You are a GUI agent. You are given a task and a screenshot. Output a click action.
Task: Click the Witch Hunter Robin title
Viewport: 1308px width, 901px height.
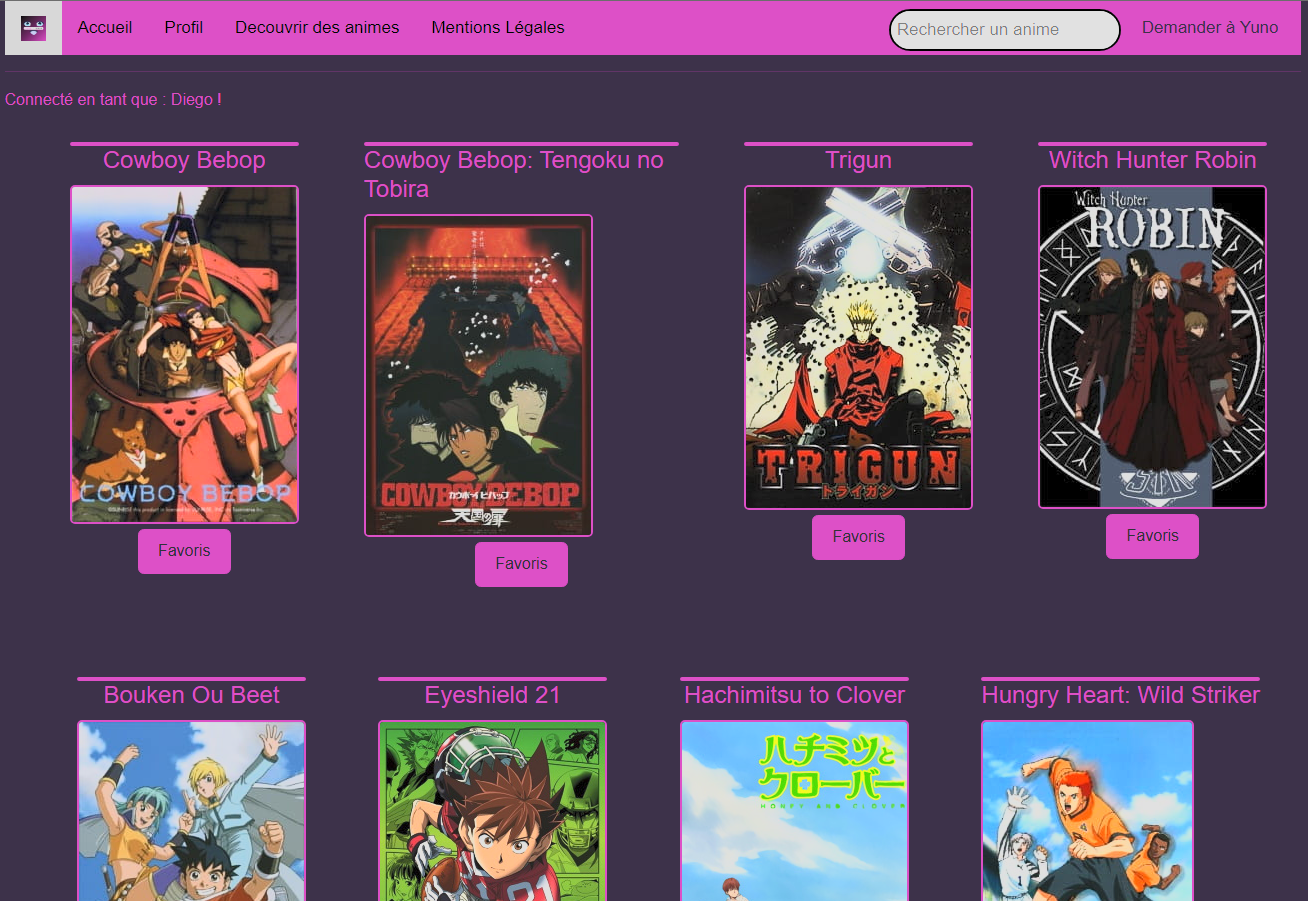pos(1152,160)
